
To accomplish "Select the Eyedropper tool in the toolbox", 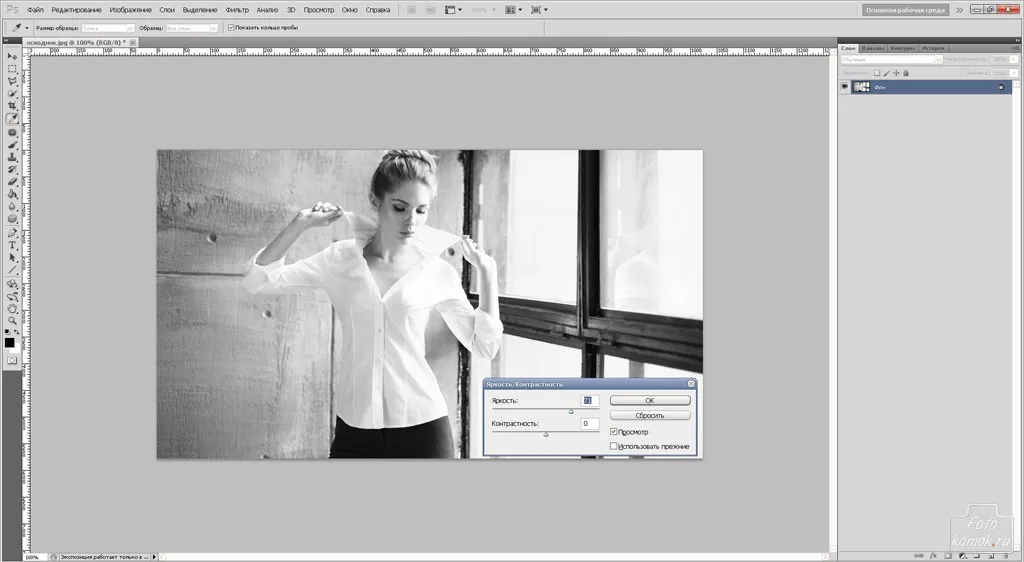I will pyautogui.click(x=12, y=119).
